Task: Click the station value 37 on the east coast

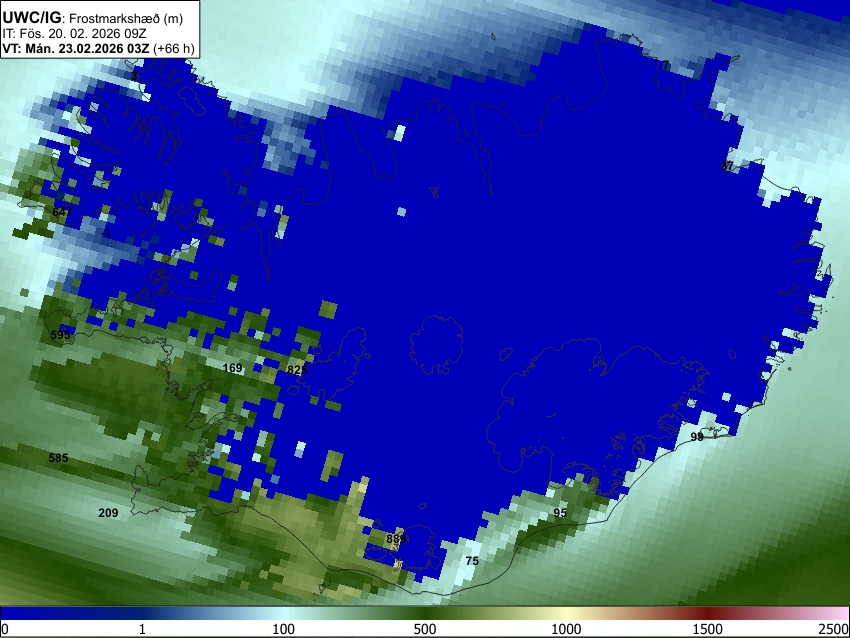Action: click(x=727, y=166)
